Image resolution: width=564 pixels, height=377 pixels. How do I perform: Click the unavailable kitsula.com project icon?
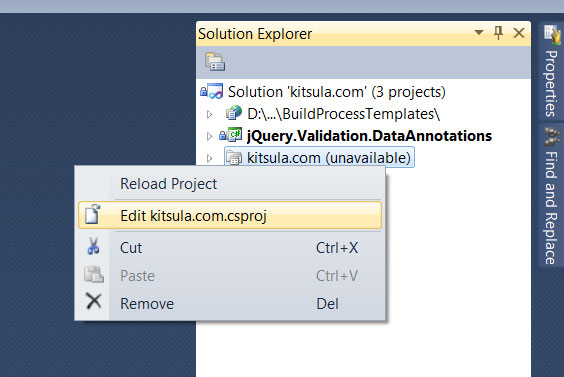click(233, 158)
